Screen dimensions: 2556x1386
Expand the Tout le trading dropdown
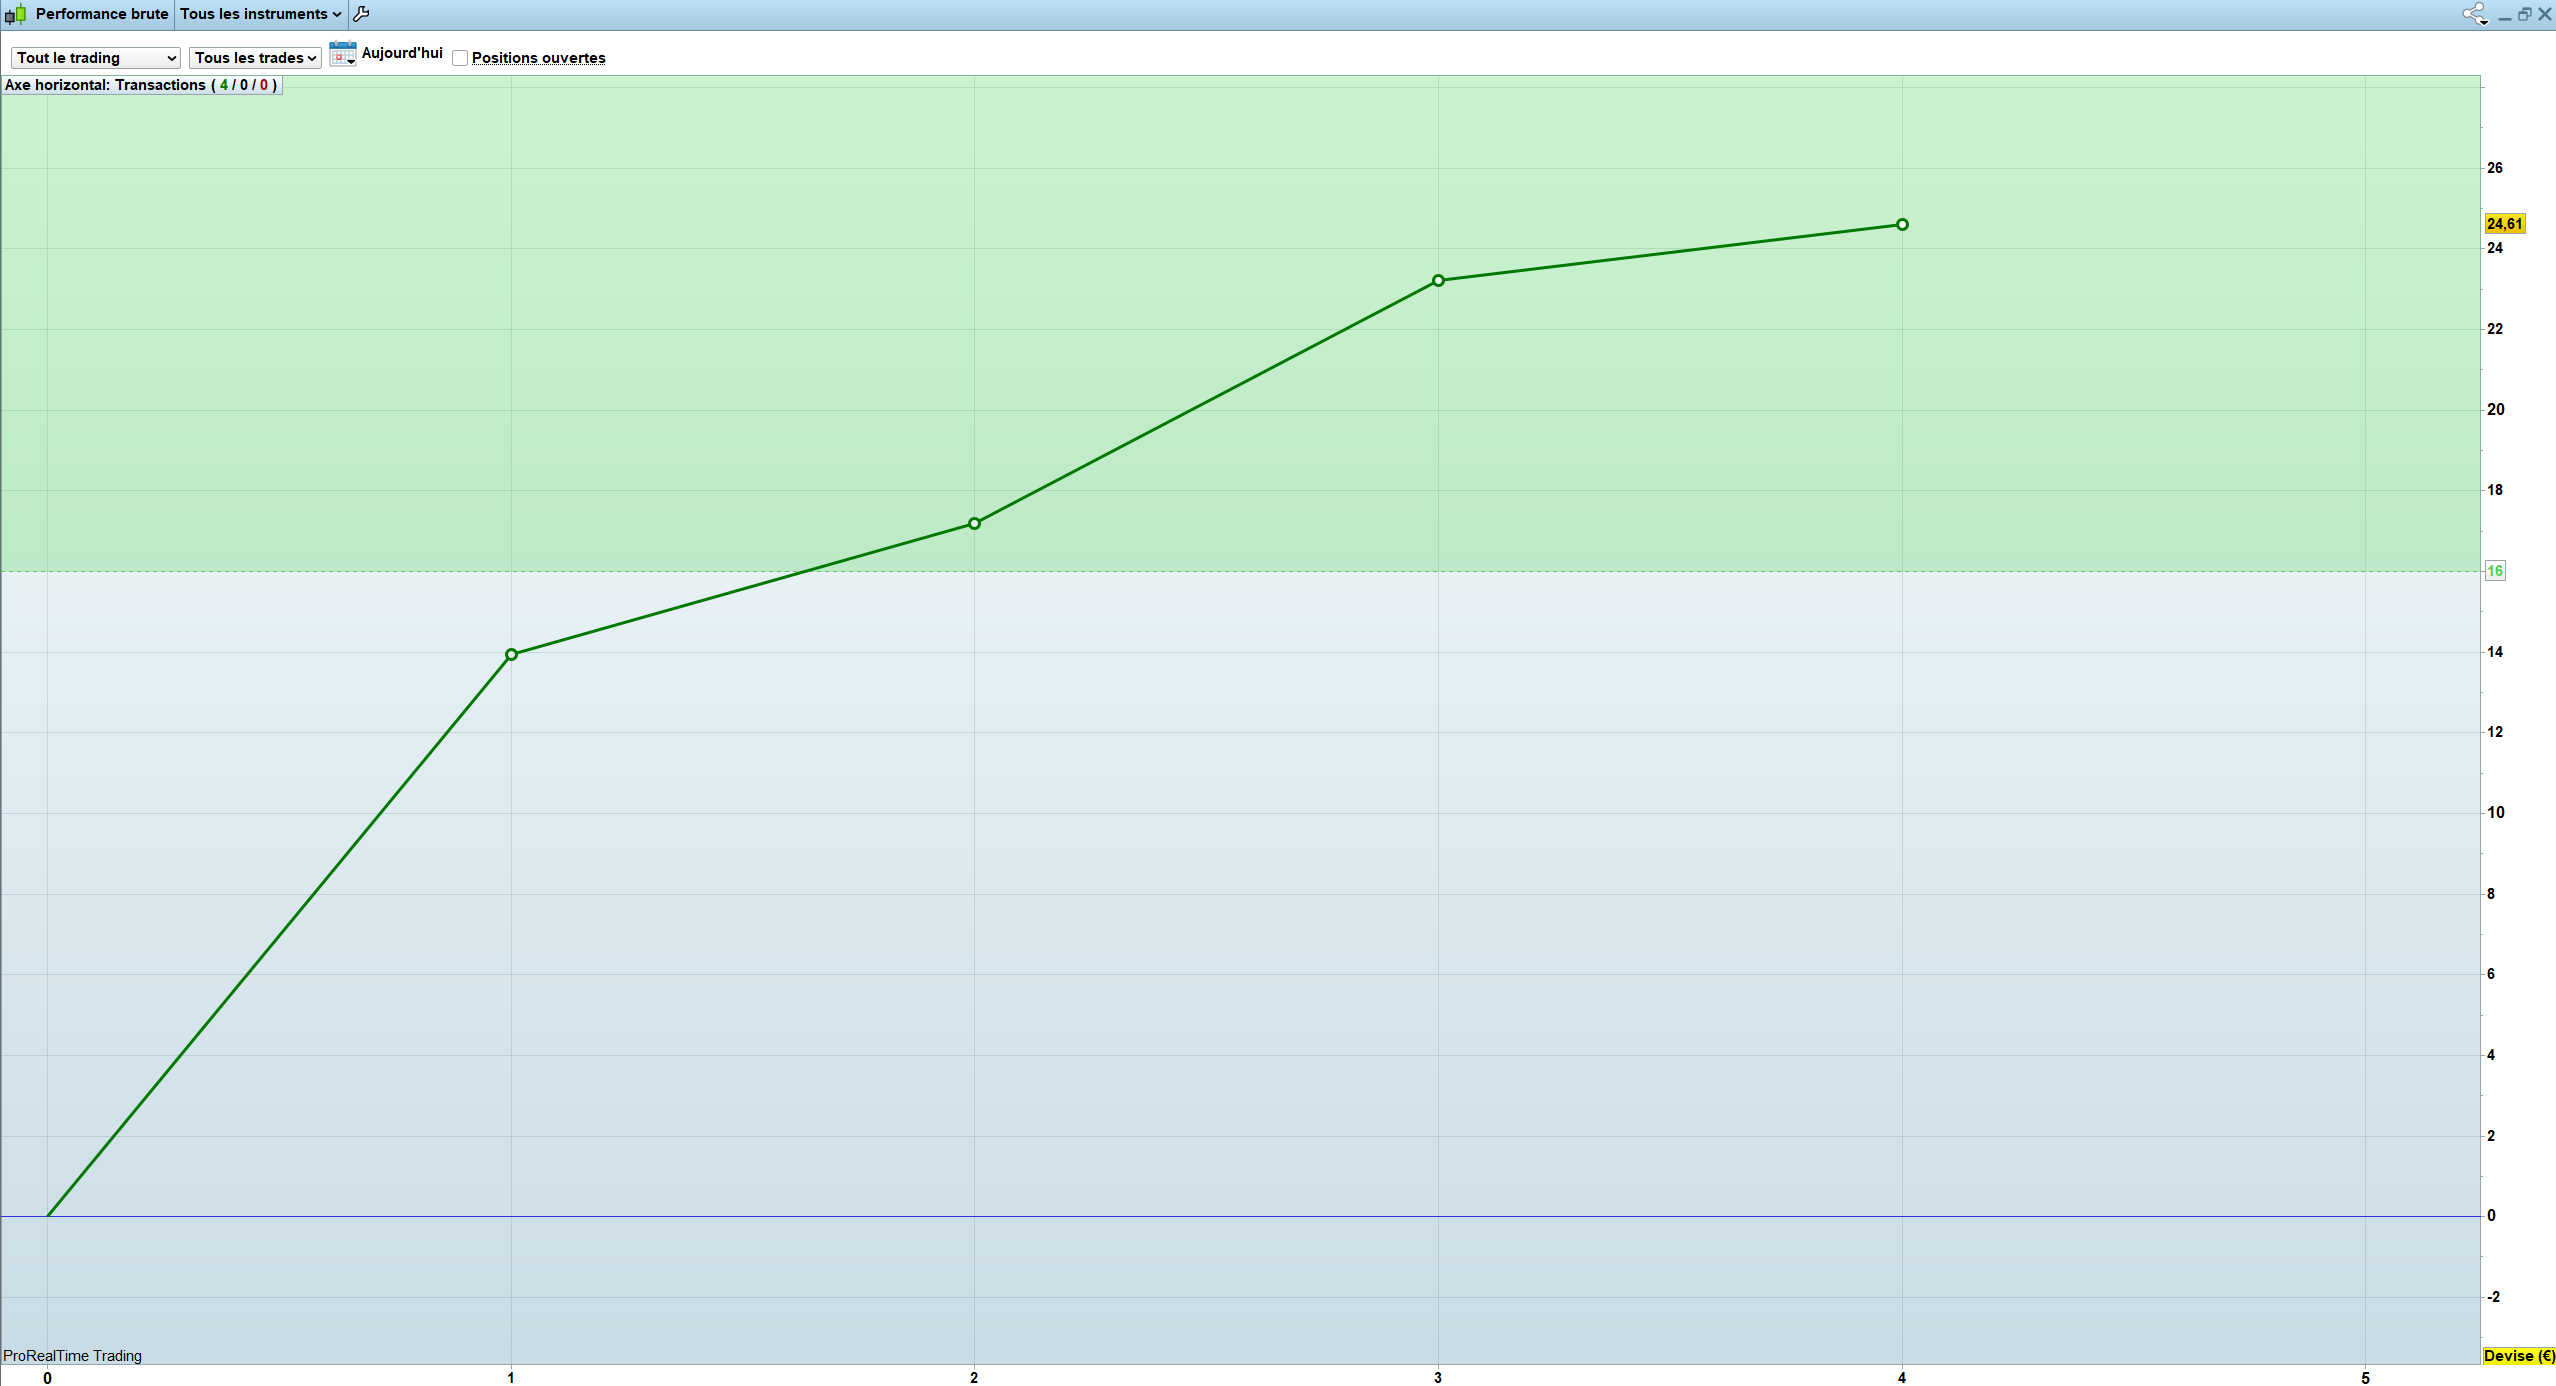(x=96, y=58)
